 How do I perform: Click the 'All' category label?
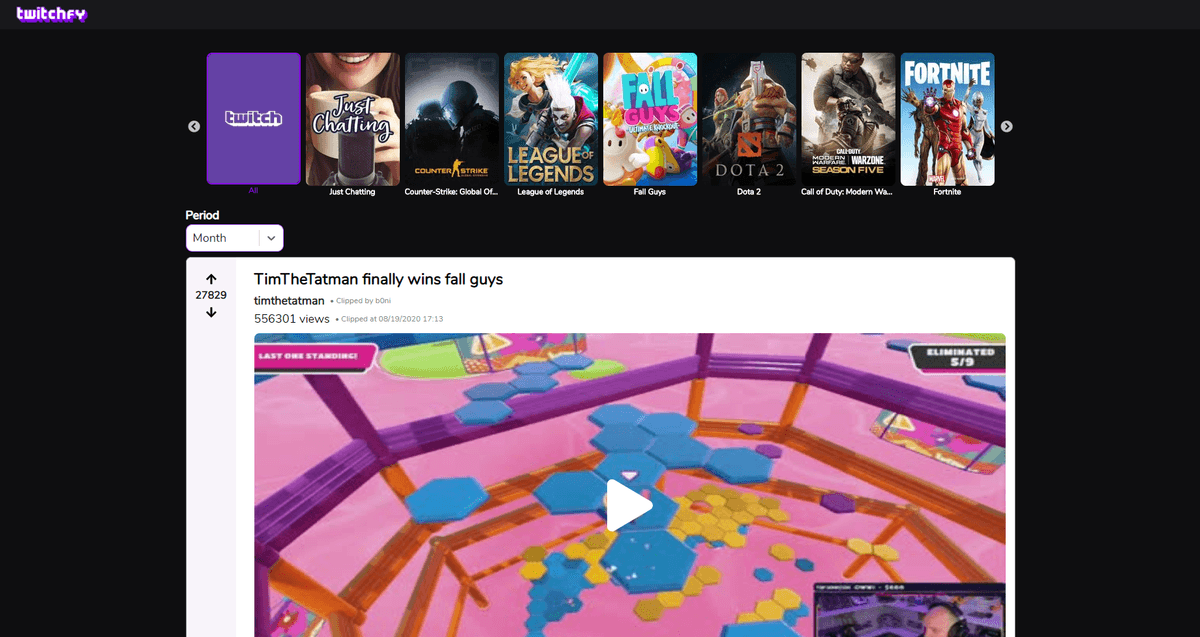[254, 190]
